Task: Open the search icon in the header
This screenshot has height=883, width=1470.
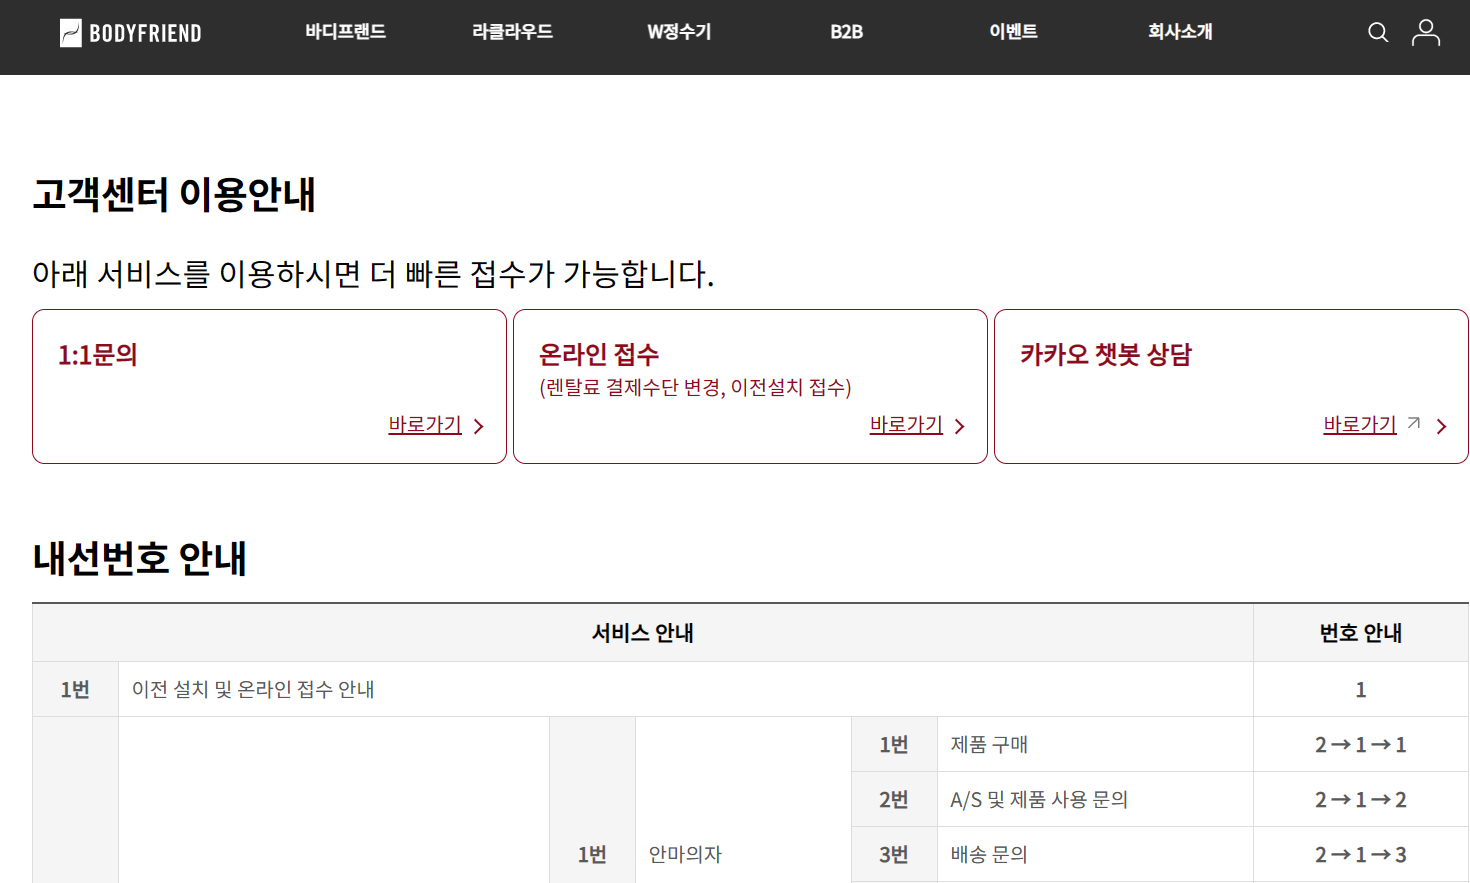Action: pyautogui.click(x=1377, y=32)
